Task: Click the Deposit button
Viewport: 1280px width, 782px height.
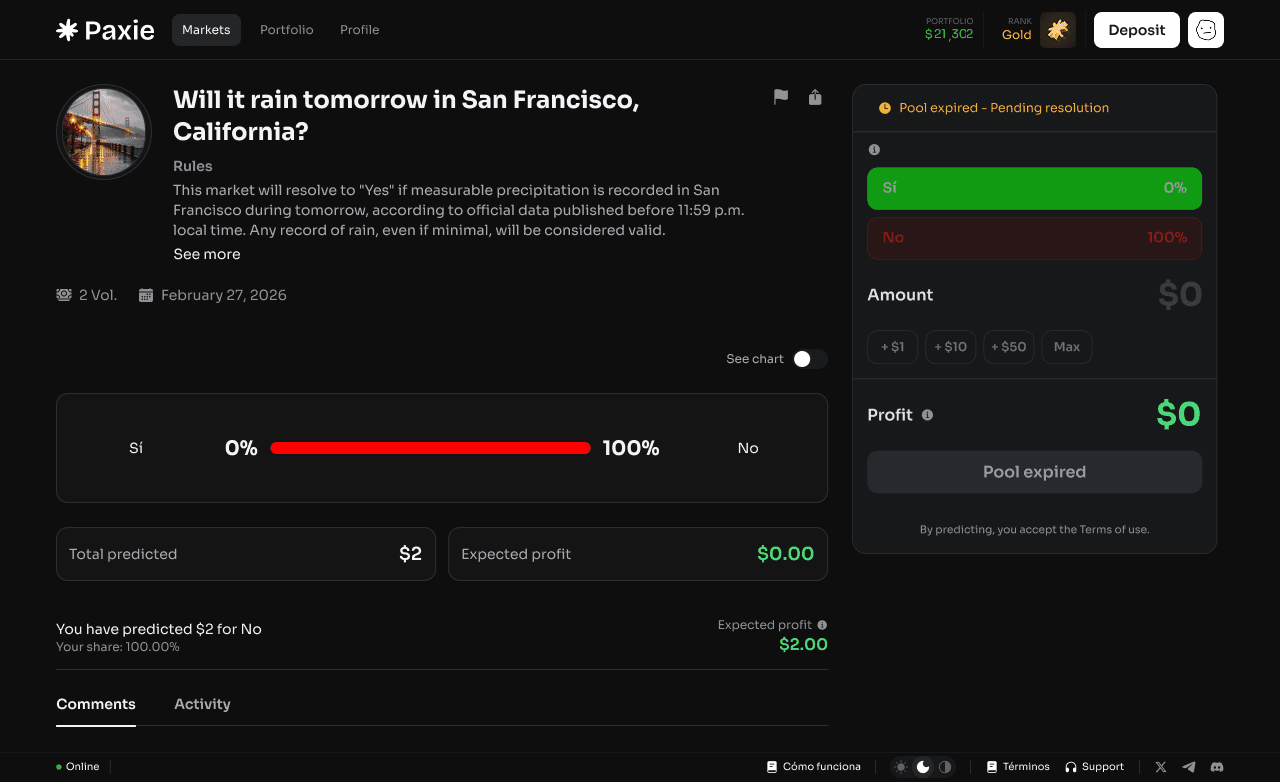Action: click(1137, 30)
